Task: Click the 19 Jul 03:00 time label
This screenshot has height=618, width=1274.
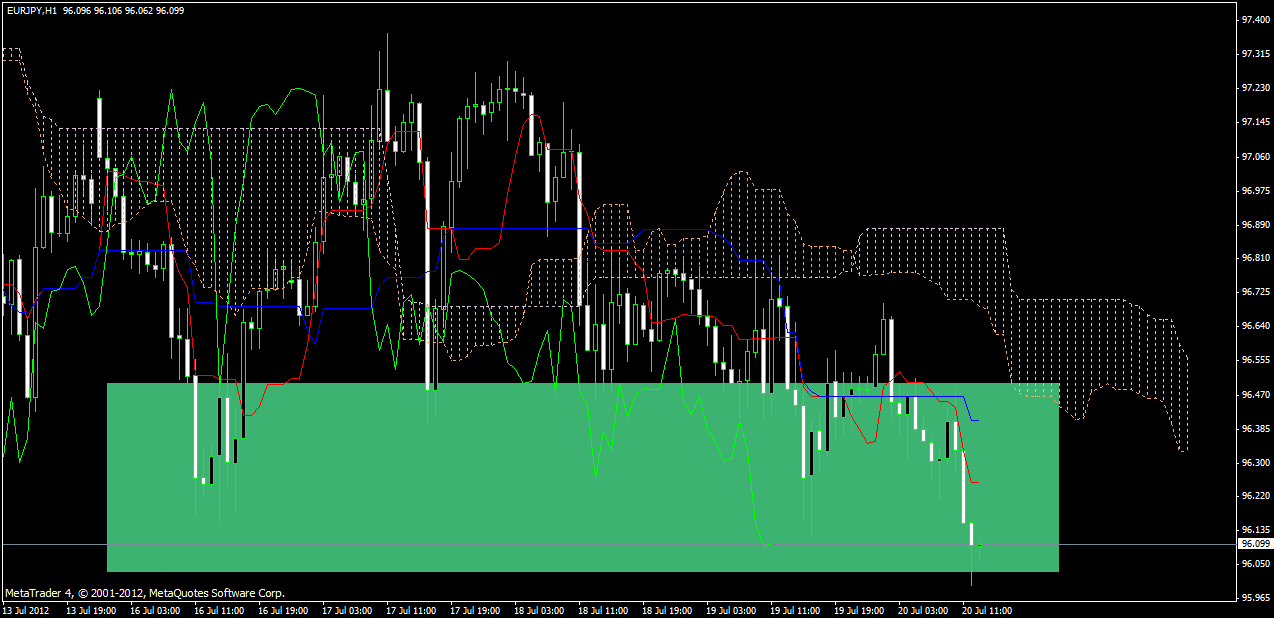Action: pos(732,610)
